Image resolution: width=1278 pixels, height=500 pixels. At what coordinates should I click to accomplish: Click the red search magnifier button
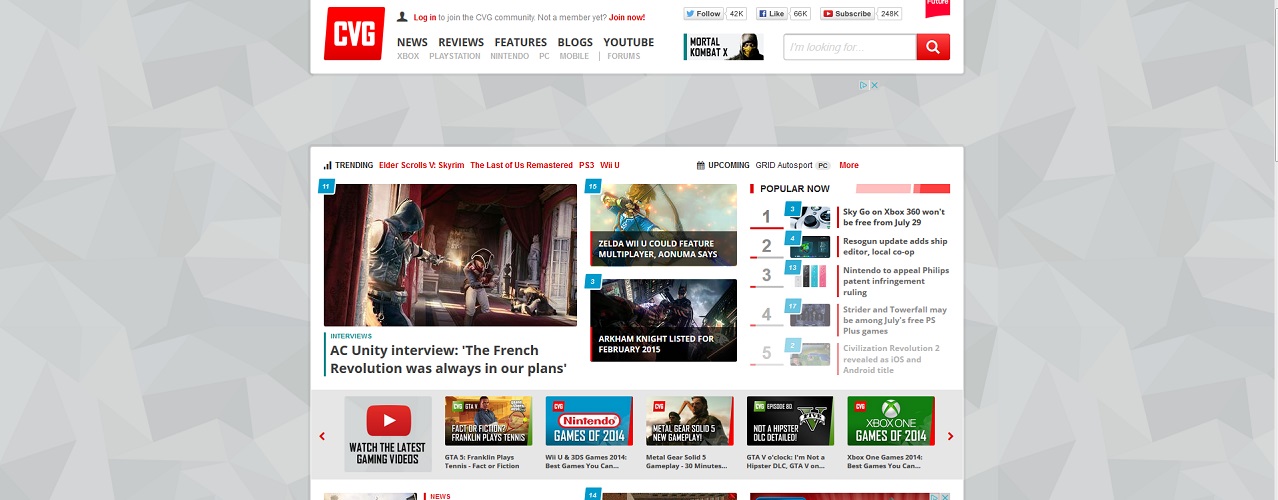[x=933, y=47]
